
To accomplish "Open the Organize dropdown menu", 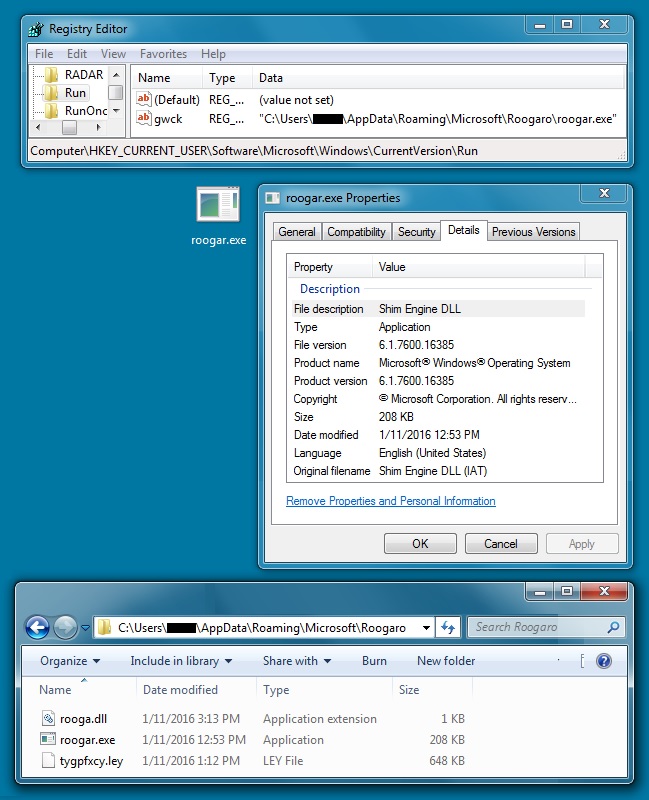I will point(70,661).
